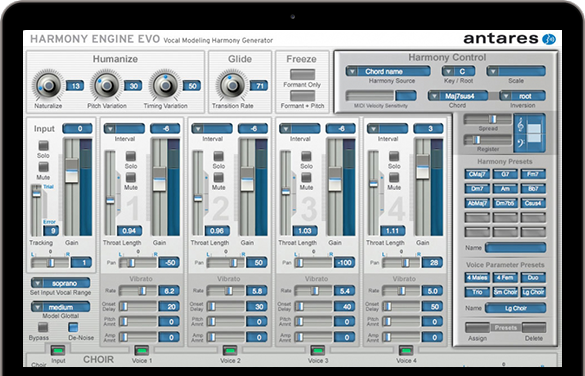Open the Inversion root dropdown
Screen dimensions: 585x376
pyautogui.click(x=522, y=96)
